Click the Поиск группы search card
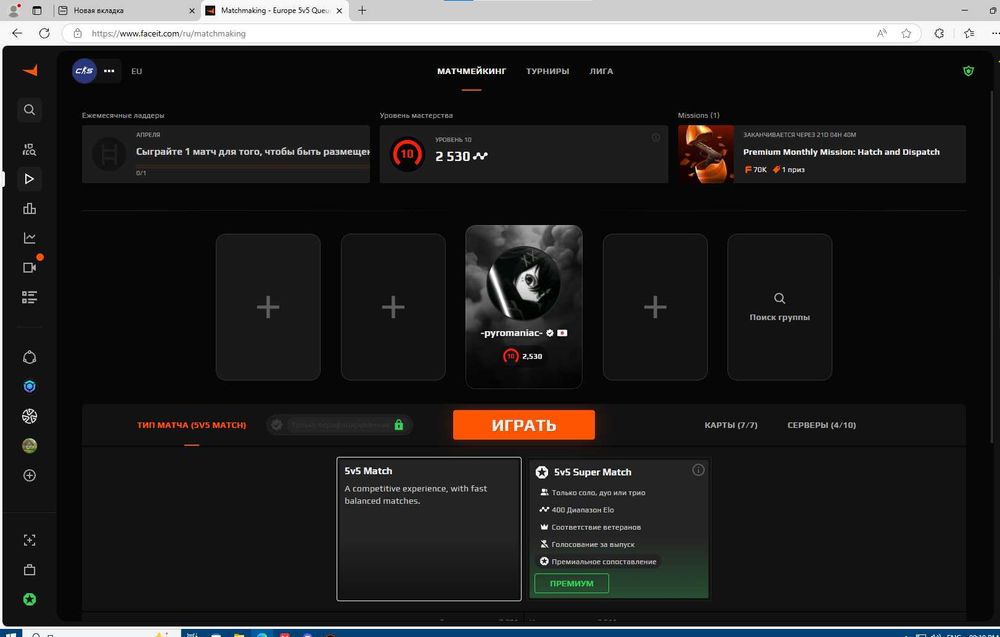 click(779, 307)
